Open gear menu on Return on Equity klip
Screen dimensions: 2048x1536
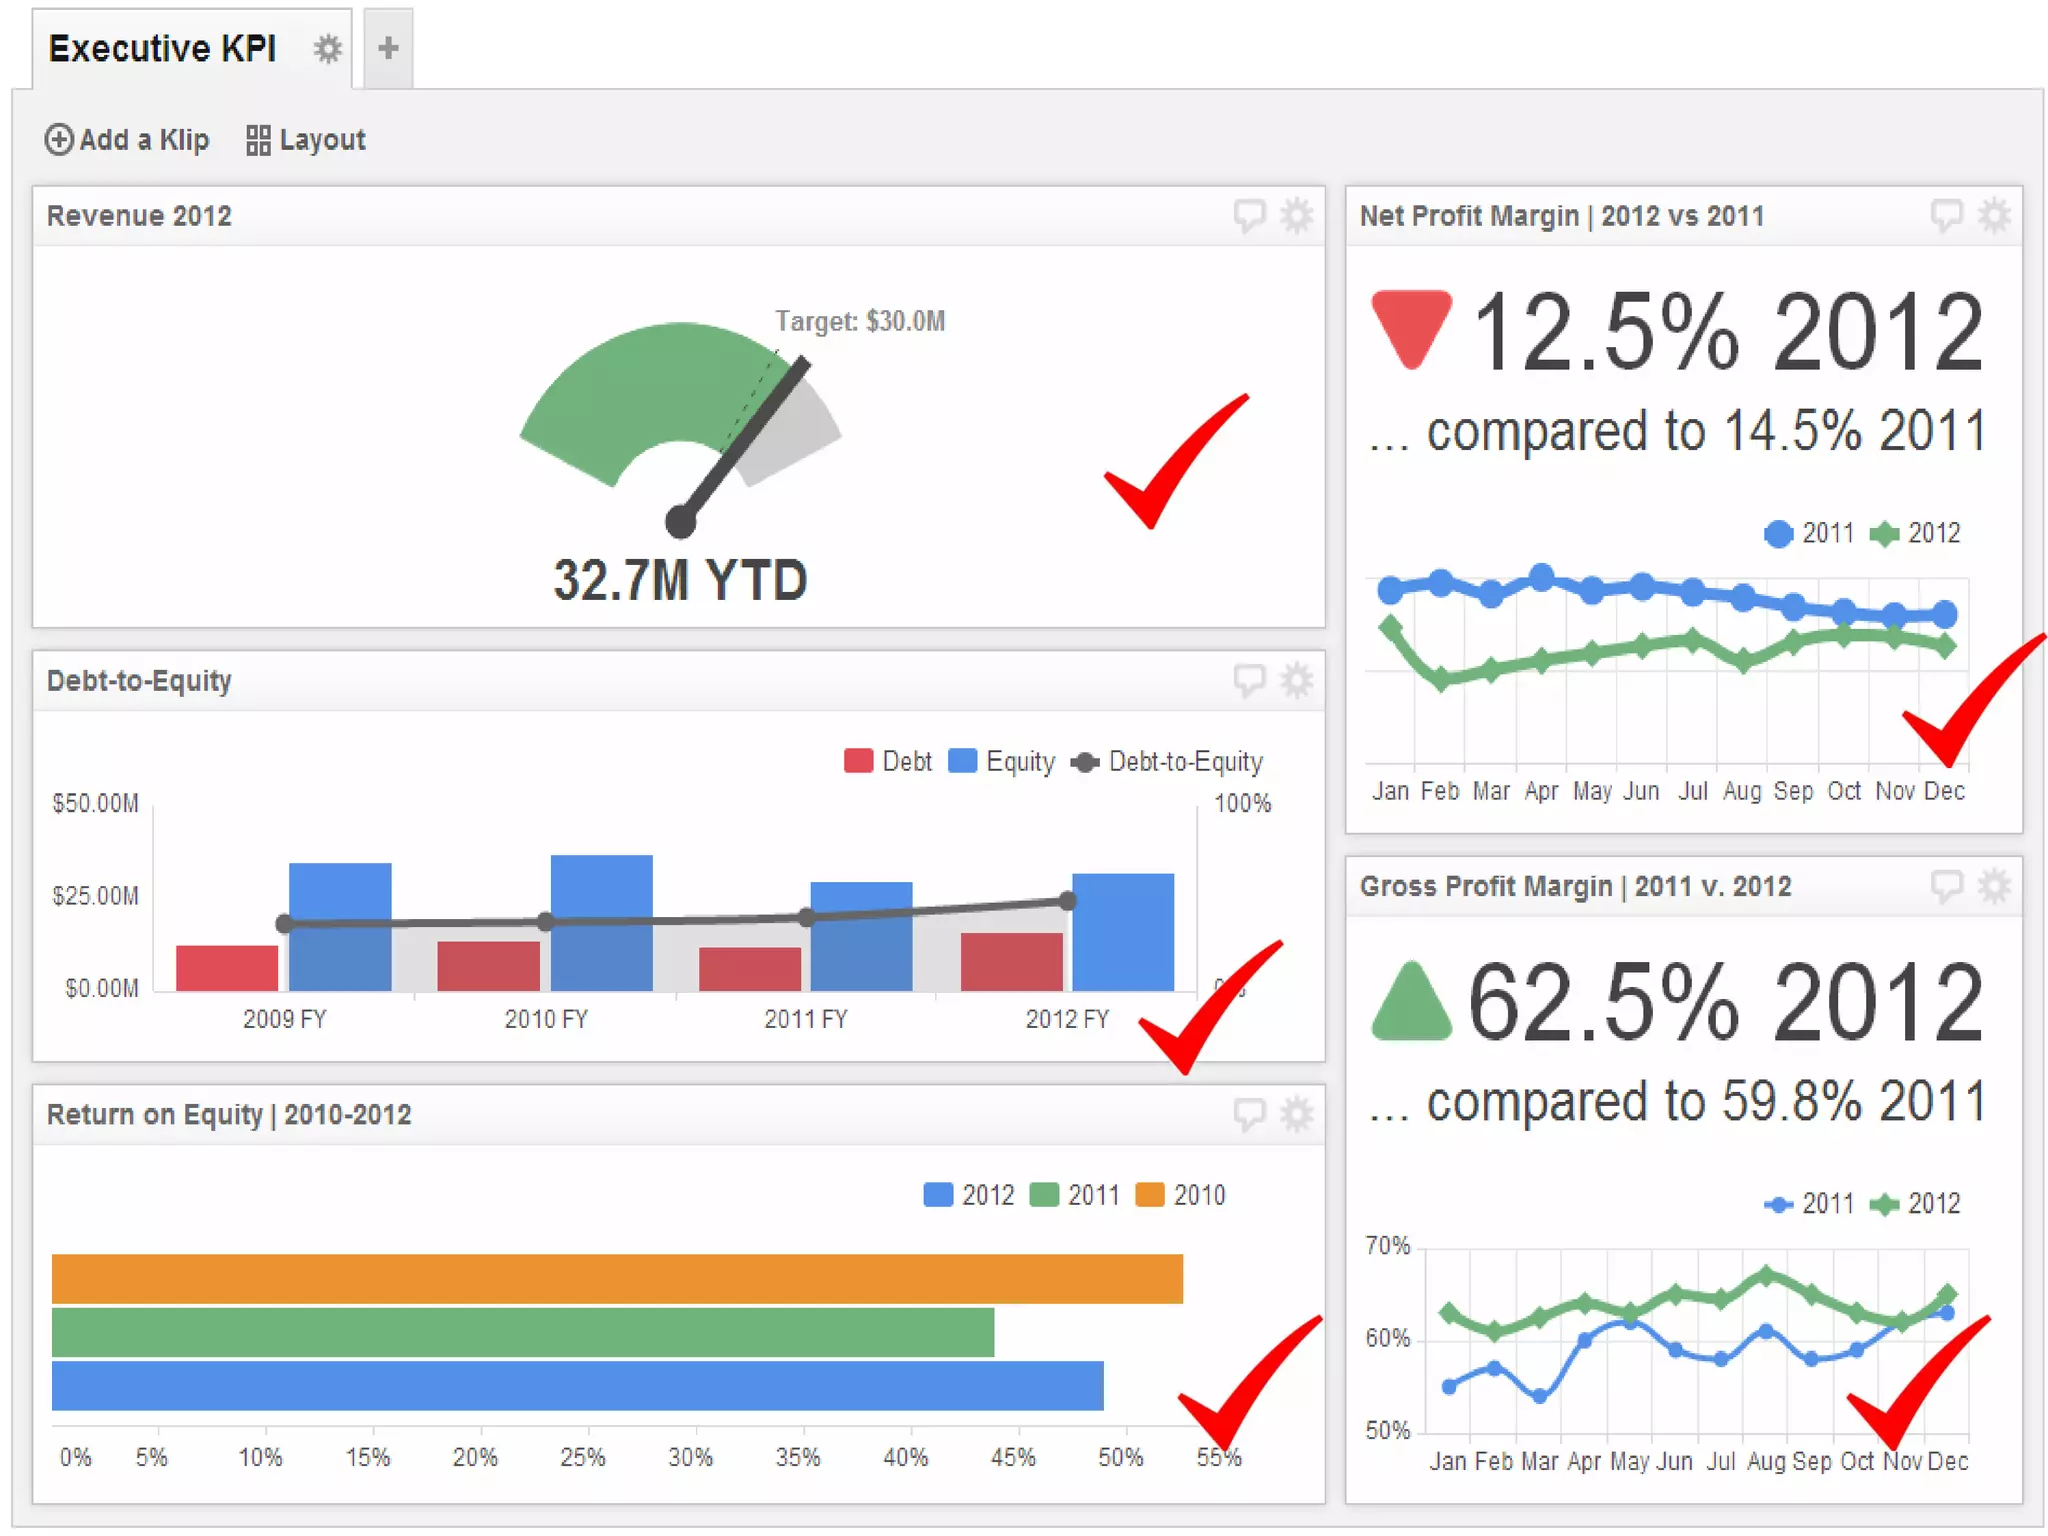(1297, 1114)
